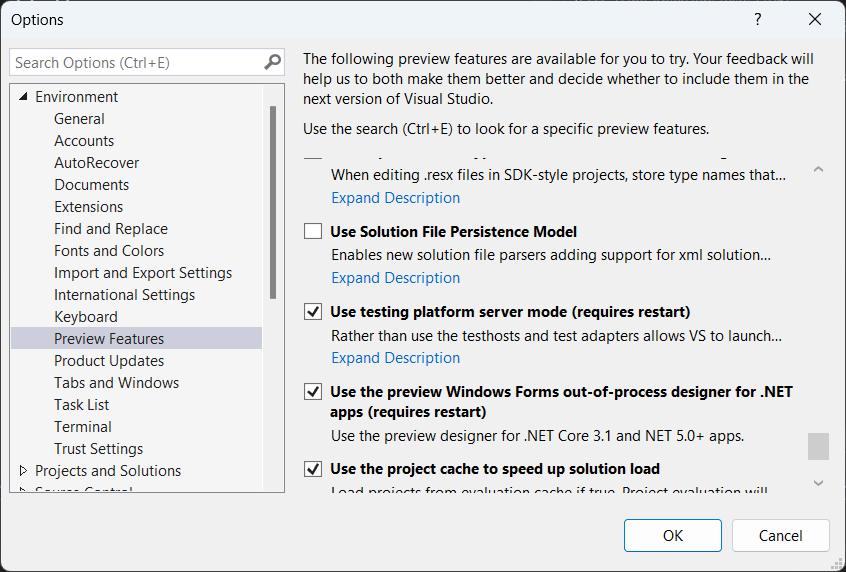Click 'Use testing platform server mode' label text
The height and width of the screenshot is (572, 846).
click(510, 312)
